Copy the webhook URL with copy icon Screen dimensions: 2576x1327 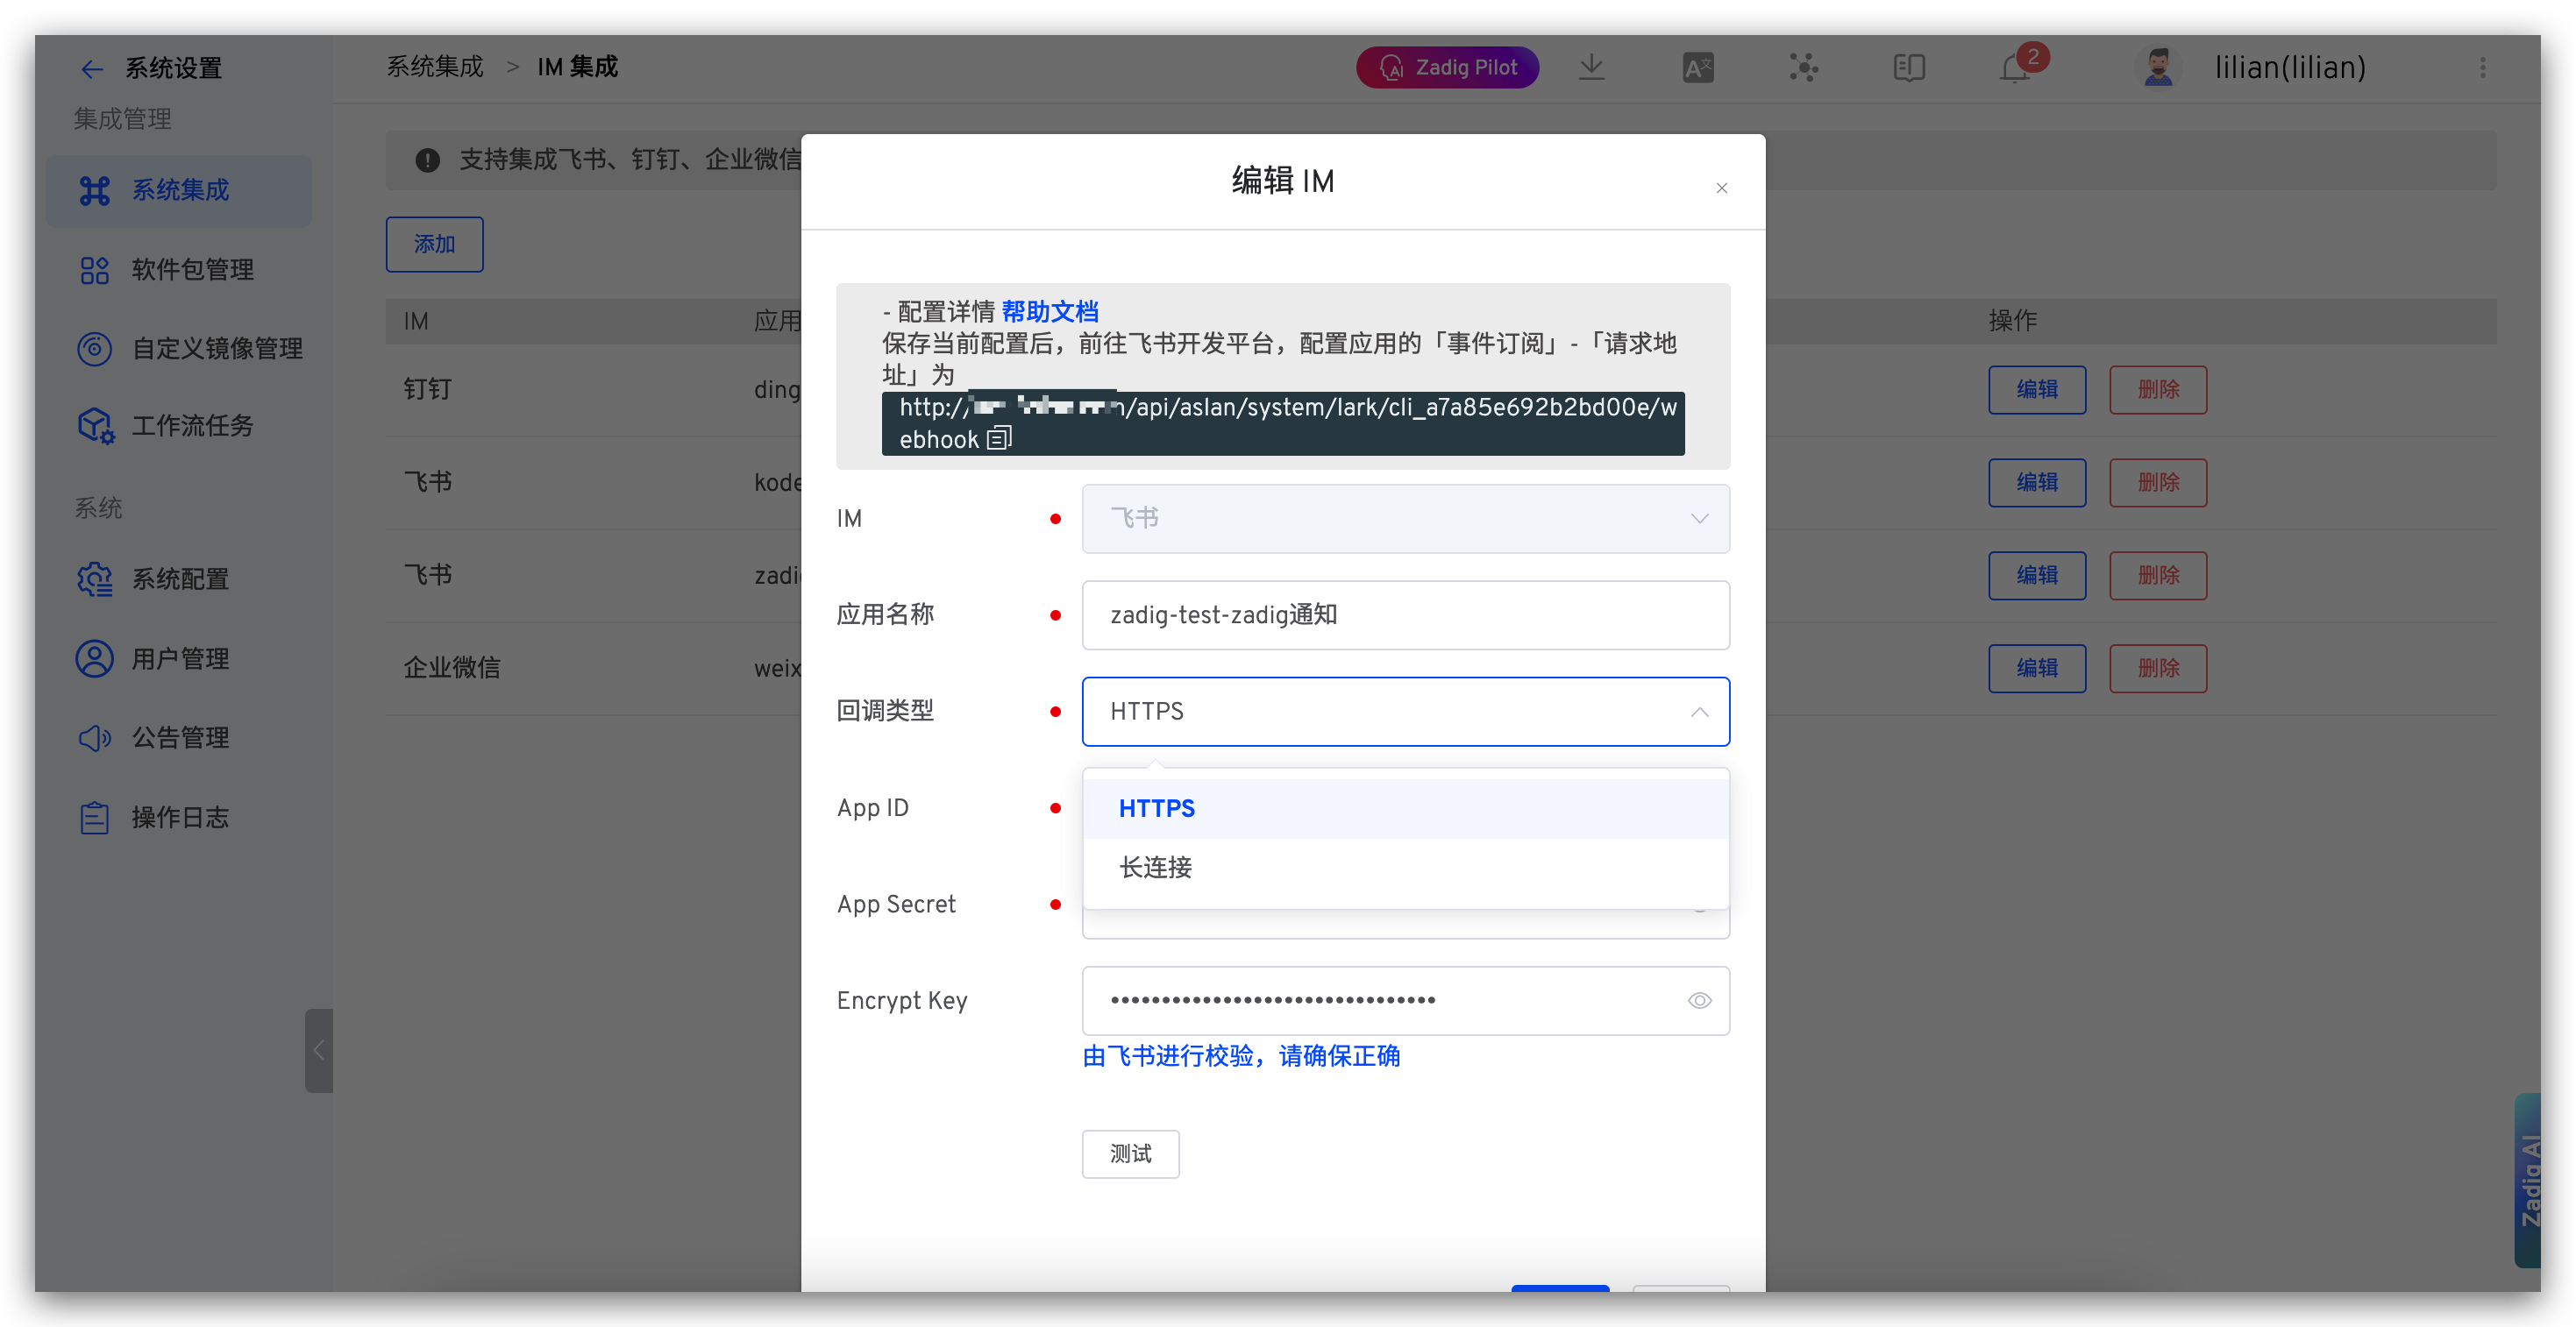pos(999,439)
